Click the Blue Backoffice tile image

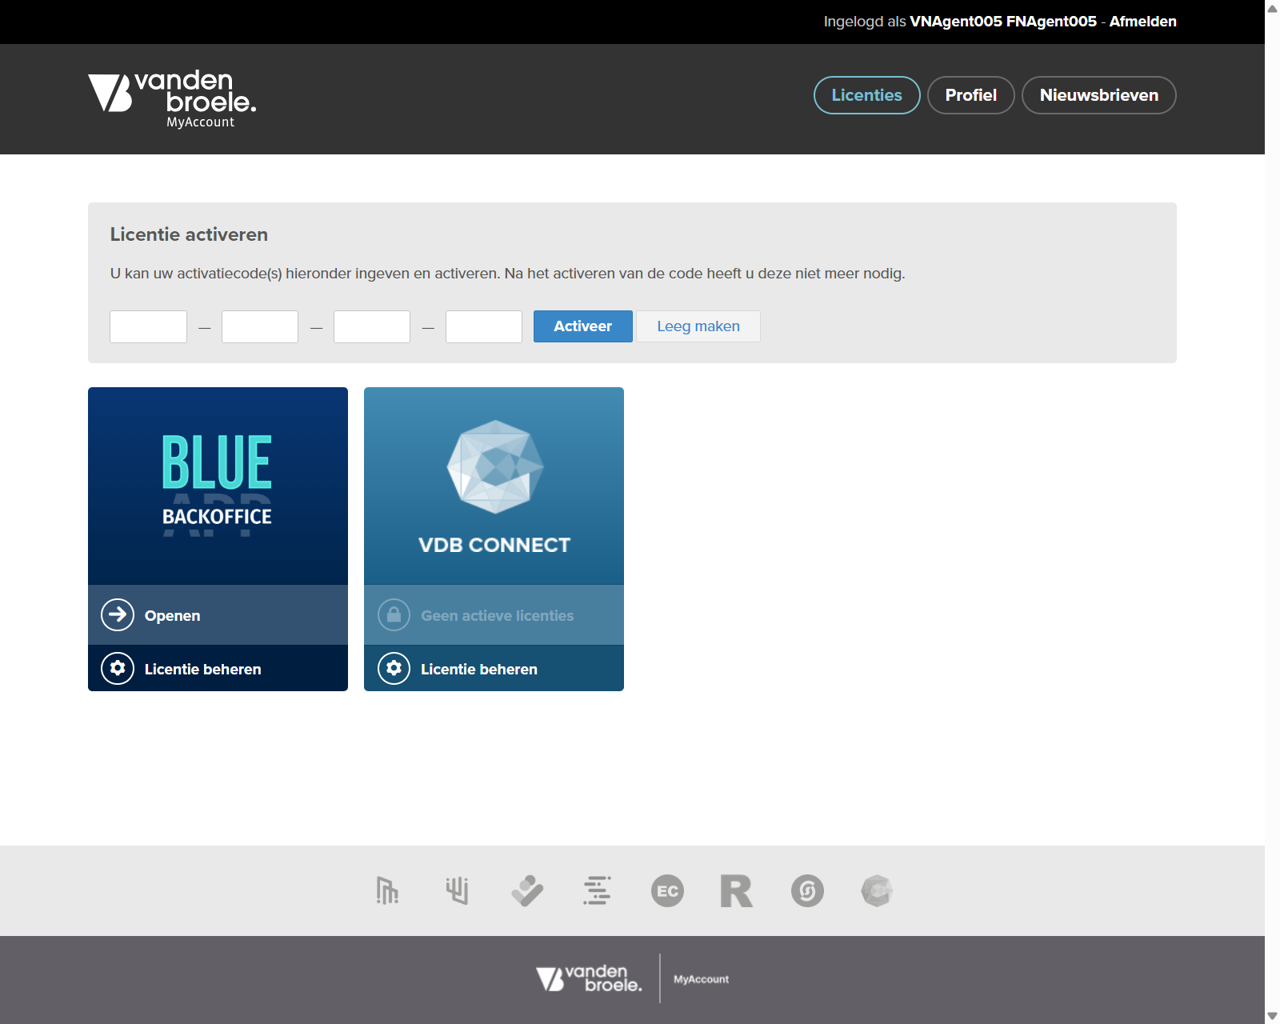pyautogui.click(x=218, y=486)
